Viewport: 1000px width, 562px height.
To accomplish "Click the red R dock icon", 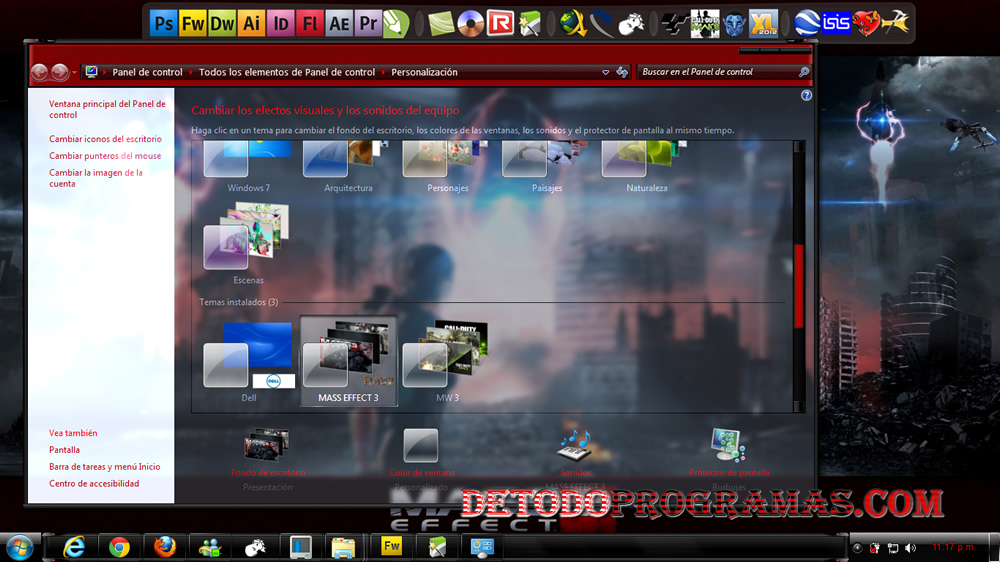I will tap(500, 24).
